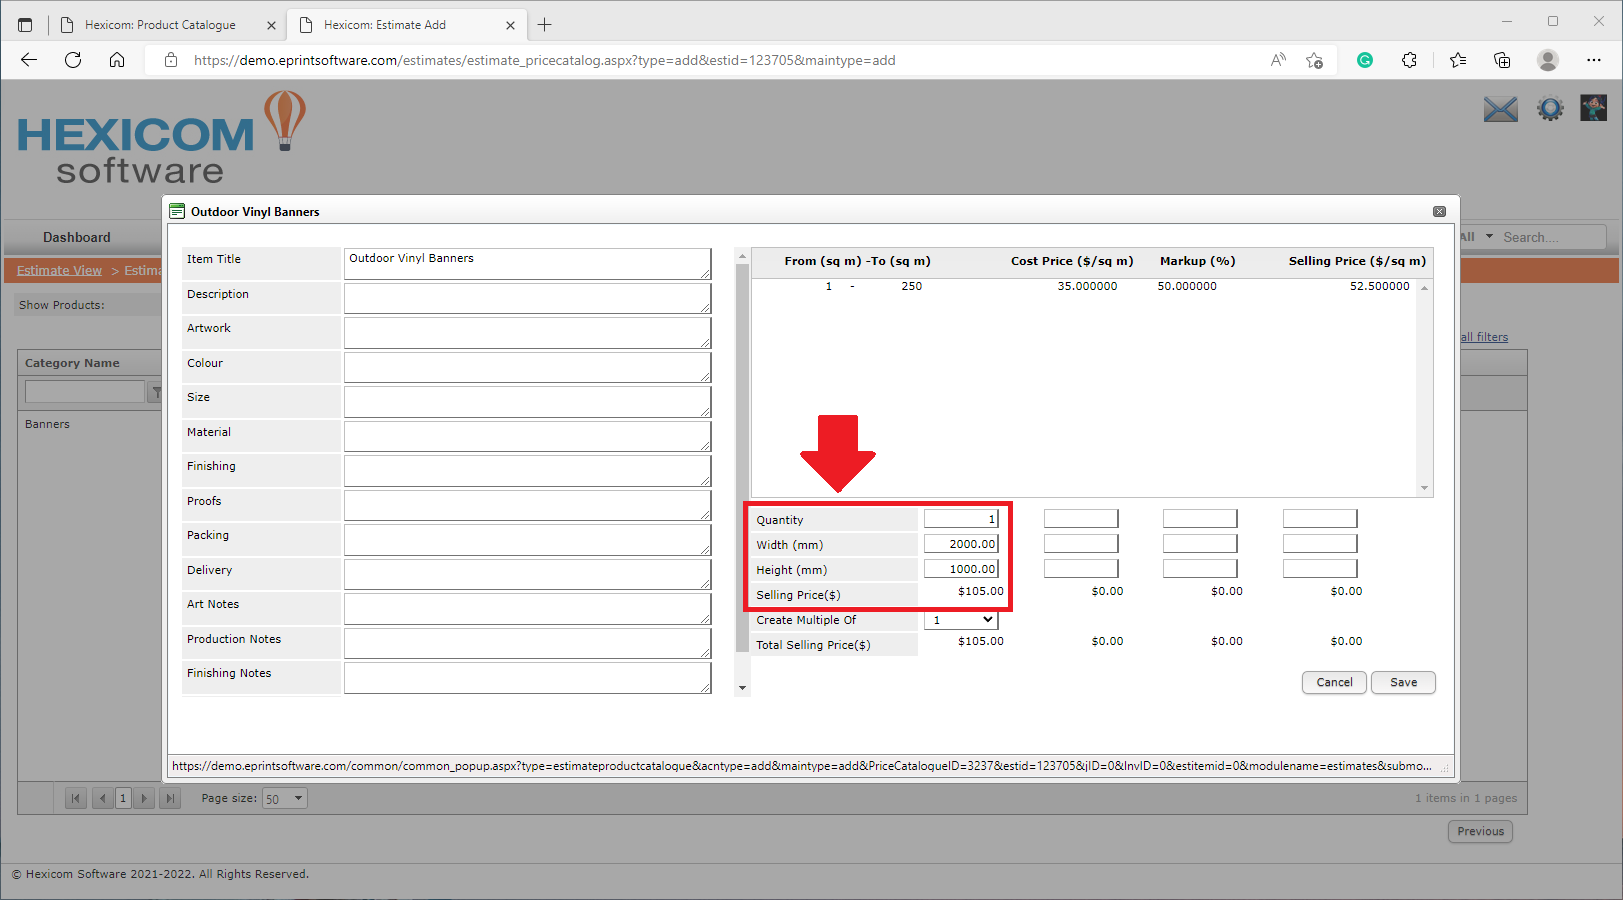Click the Delivery text field
Viewport: 1623px width, 900px height.
[x=528, y=574]
